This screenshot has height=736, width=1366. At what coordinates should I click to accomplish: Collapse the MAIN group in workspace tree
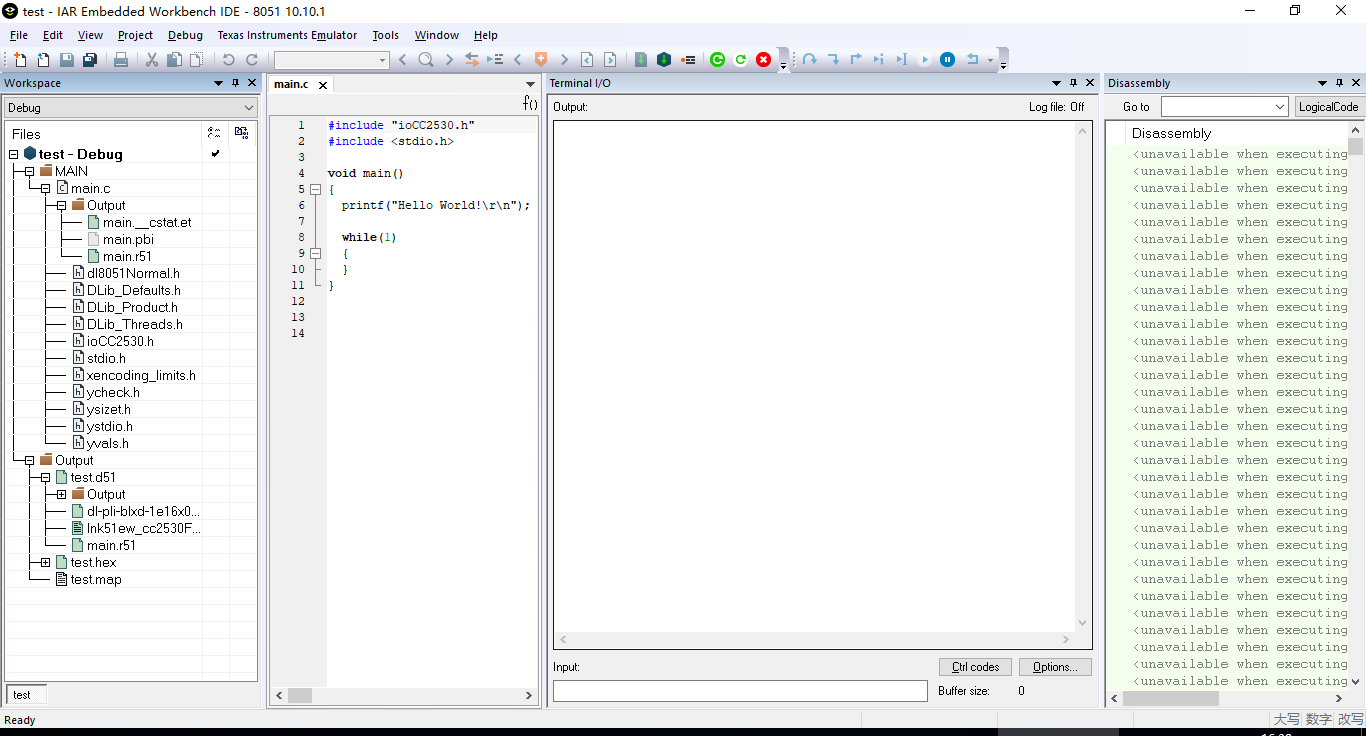pyautogui.click(x=30, y=171)
